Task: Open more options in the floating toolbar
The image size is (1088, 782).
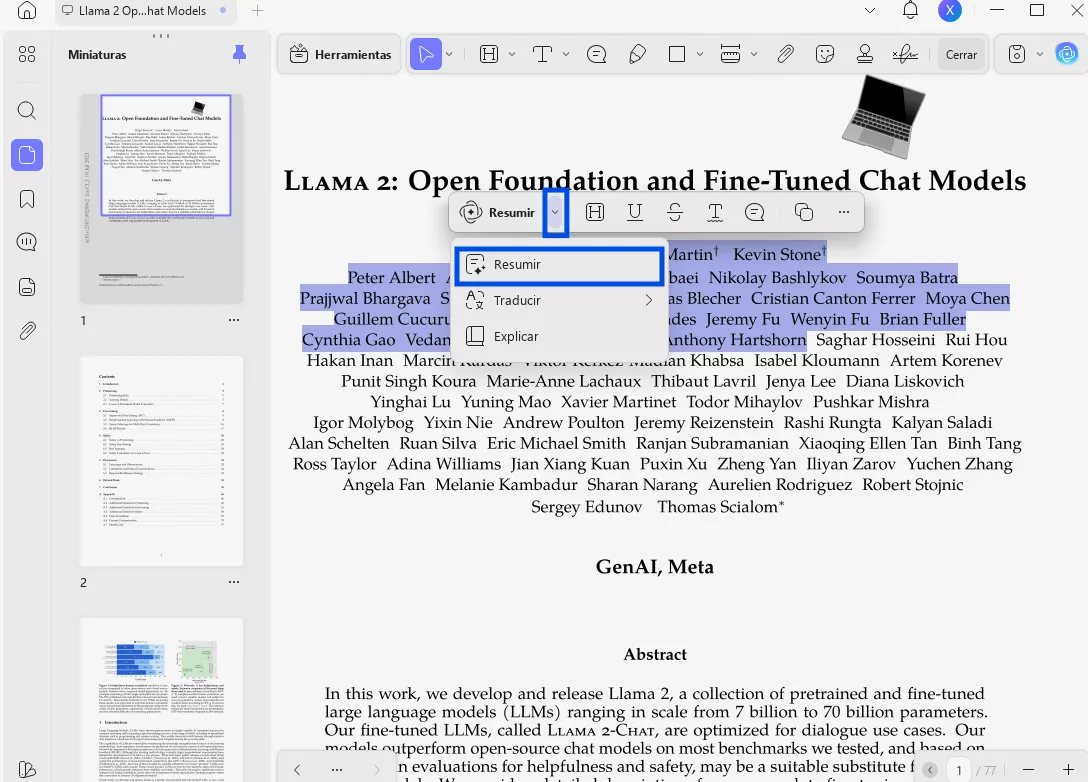Action: pos(844,212)
